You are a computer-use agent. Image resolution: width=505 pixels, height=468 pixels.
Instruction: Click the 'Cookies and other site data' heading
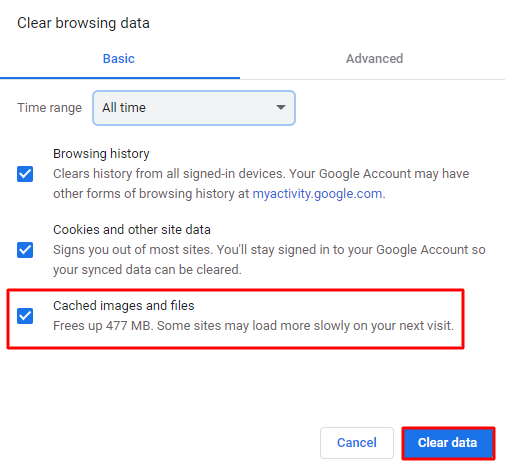132,230
